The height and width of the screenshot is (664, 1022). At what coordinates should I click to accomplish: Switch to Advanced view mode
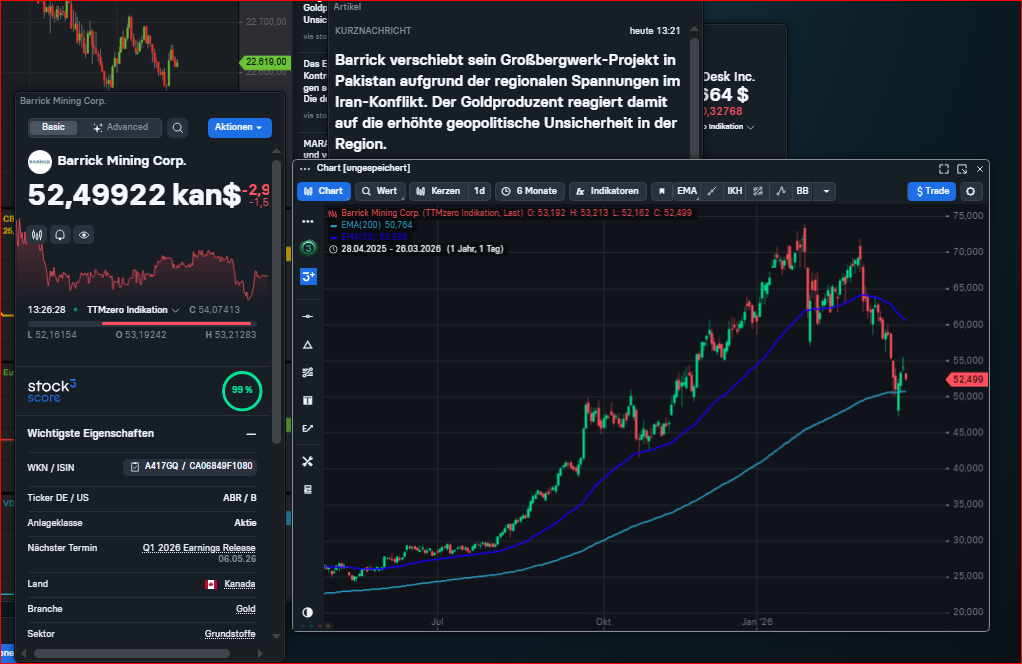coord(121,128)
